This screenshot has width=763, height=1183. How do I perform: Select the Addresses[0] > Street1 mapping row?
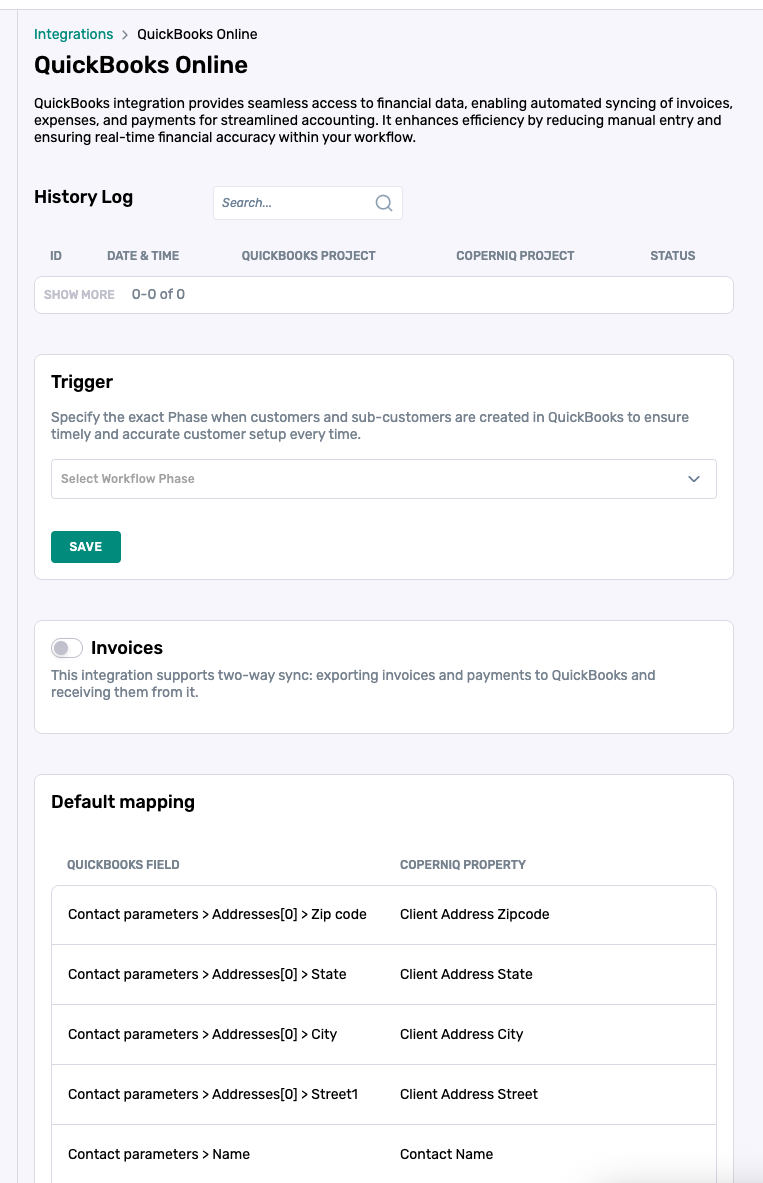click(383, 1095)
